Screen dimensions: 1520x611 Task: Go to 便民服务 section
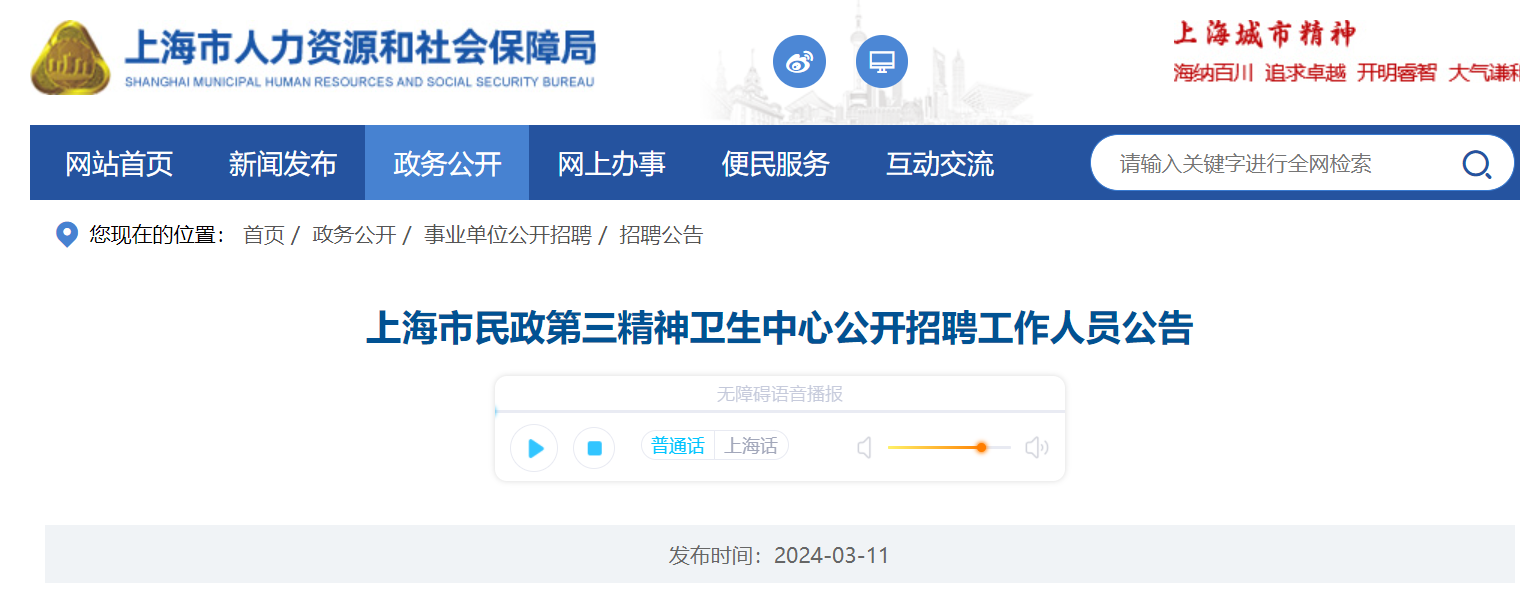[x=776, y=163]
